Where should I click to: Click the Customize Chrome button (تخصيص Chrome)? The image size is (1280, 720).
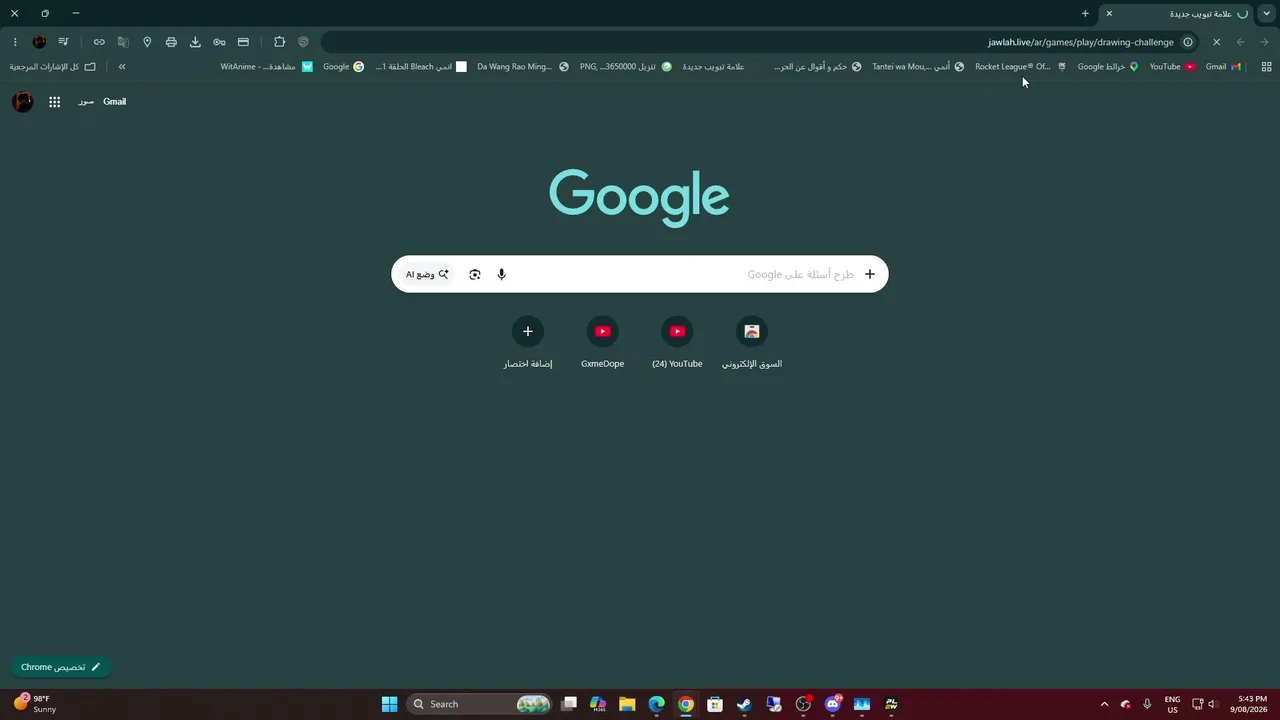click(x=61, y=667)
